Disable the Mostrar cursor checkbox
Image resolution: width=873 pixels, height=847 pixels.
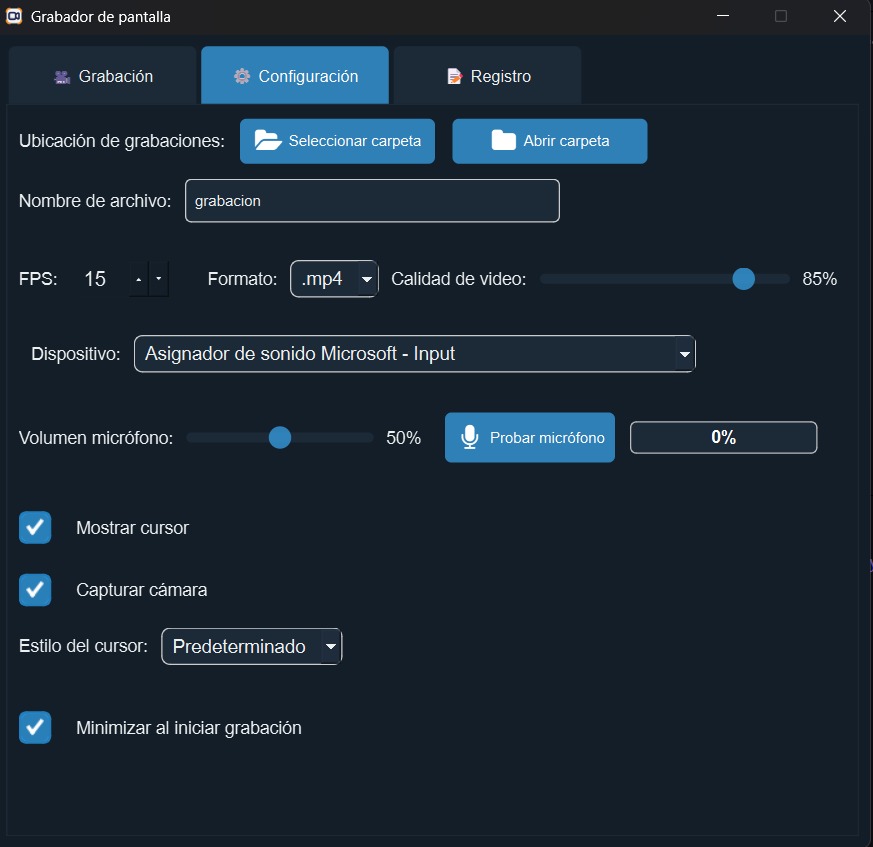pos(35,527)
